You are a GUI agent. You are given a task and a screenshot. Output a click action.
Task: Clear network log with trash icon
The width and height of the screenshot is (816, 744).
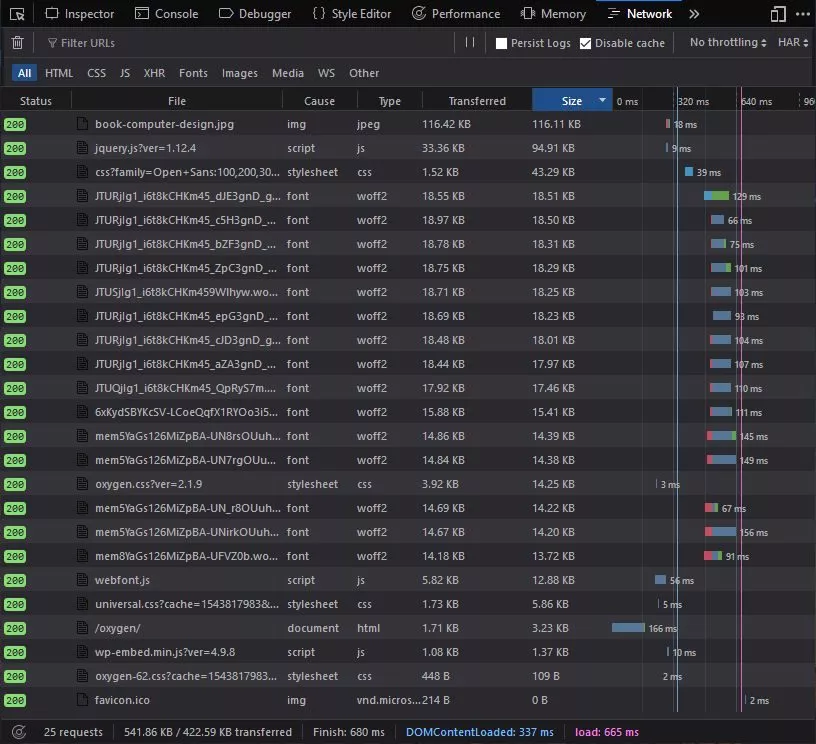click(17, 43)
